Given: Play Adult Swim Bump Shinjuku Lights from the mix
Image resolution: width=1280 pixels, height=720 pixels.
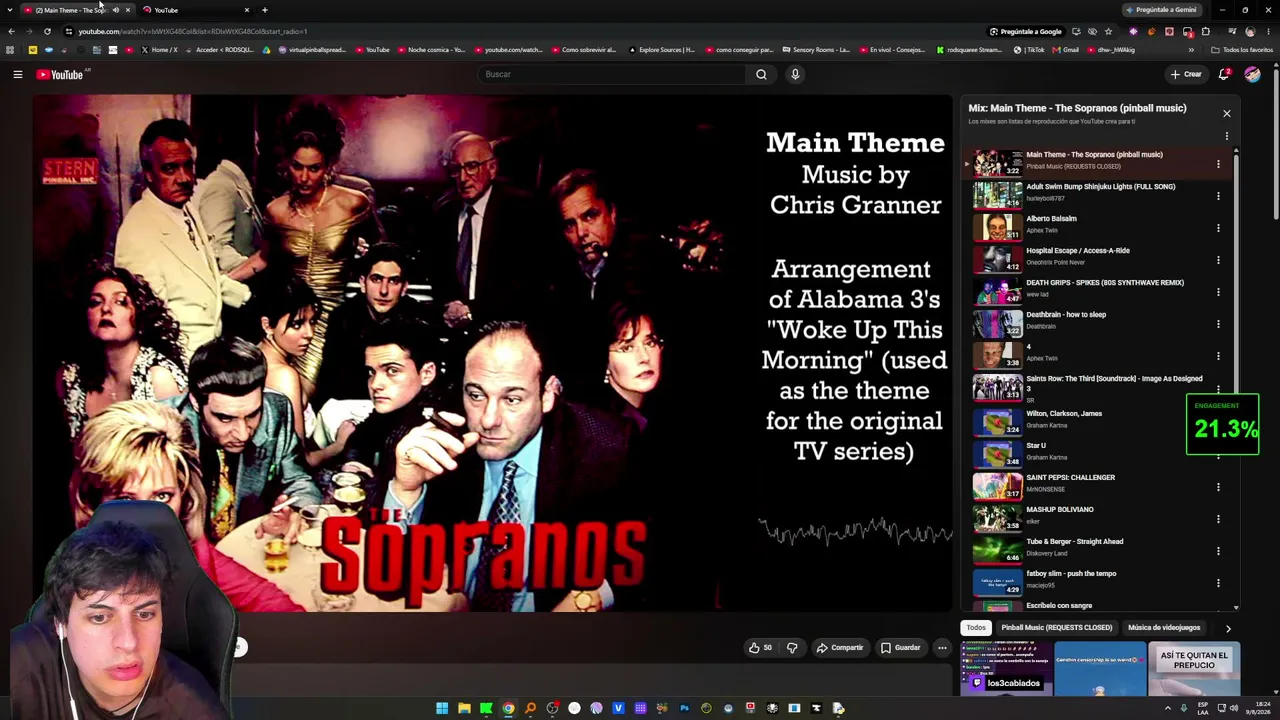Looking at the screenshot, I should 1095,194.
